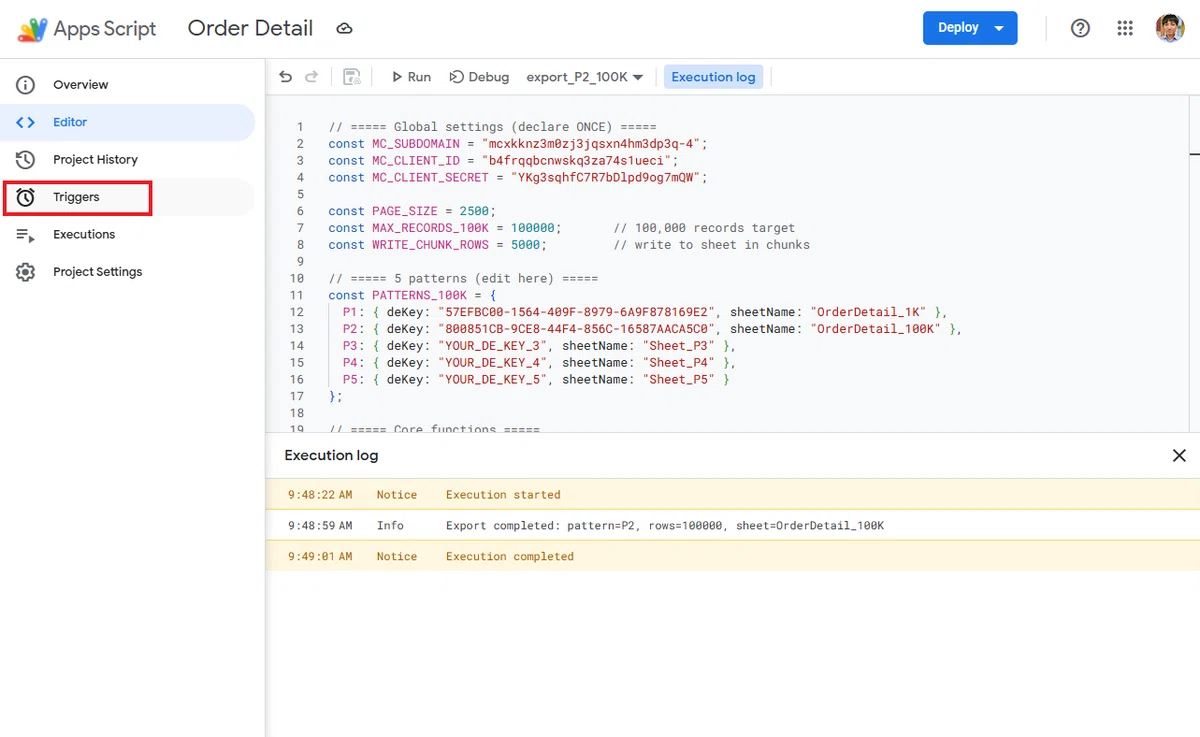Click the Order Detail project title
The width and height of the screenshot is (1200, 737).
[x=250, y=28]
